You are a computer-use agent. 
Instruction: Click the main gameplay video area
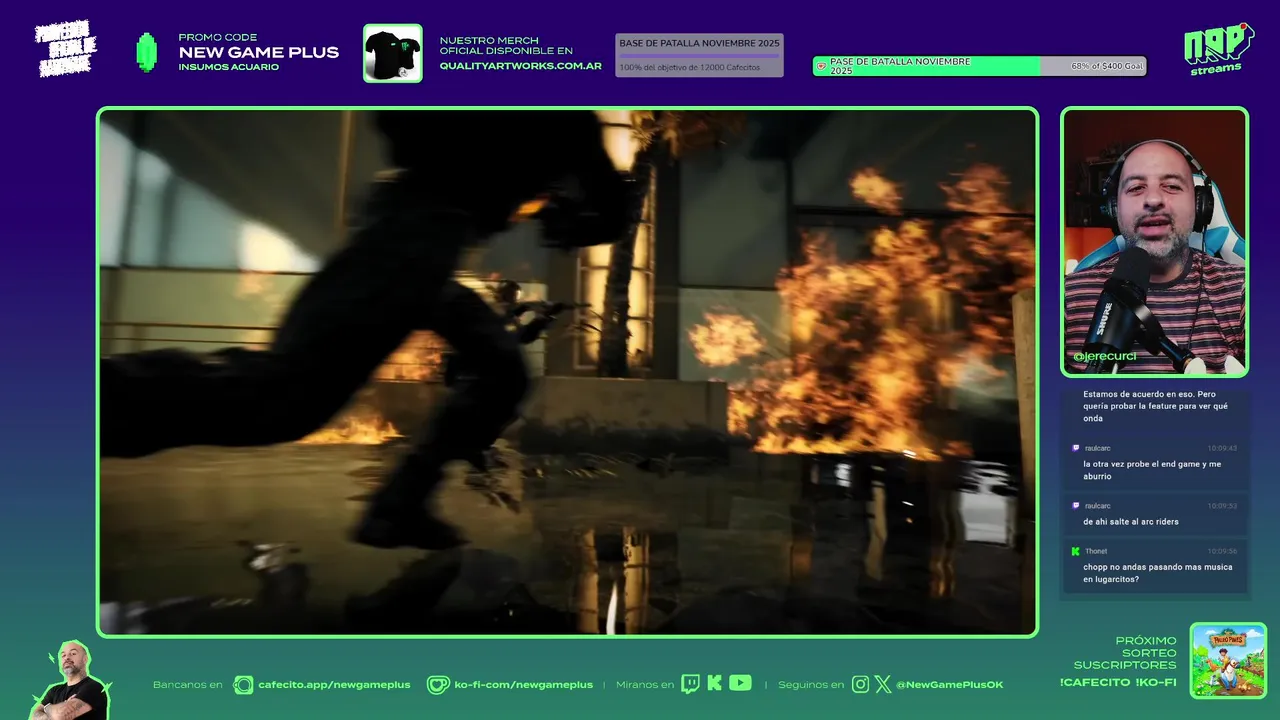567,372
